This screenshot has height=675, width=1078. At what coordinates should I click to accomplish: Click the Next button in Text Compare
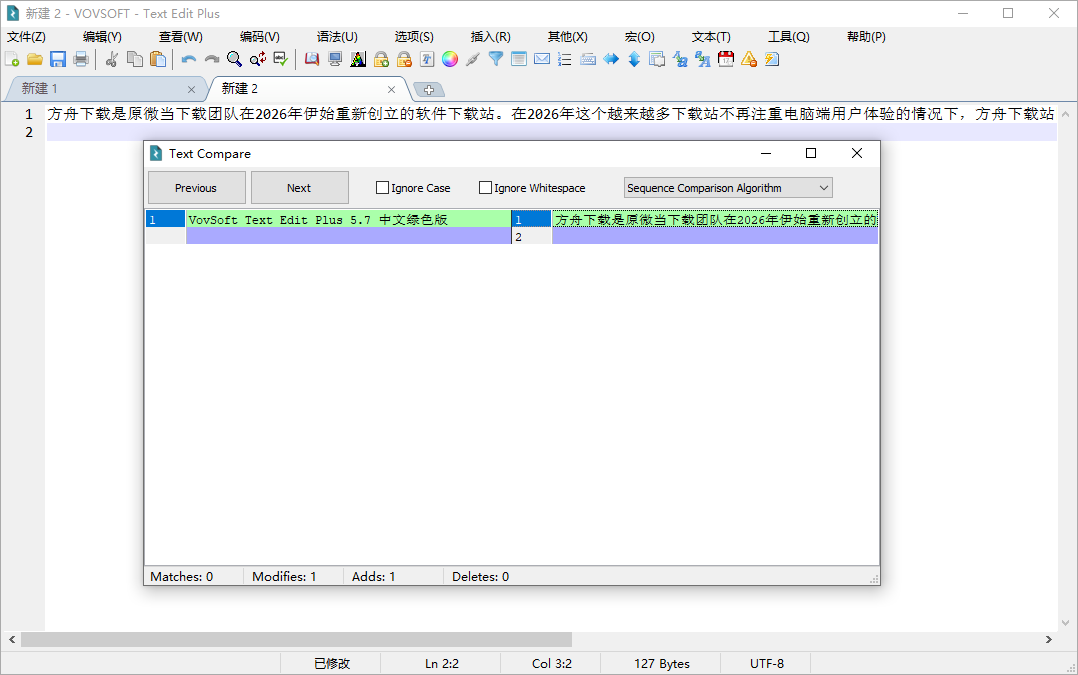(299, 187)
